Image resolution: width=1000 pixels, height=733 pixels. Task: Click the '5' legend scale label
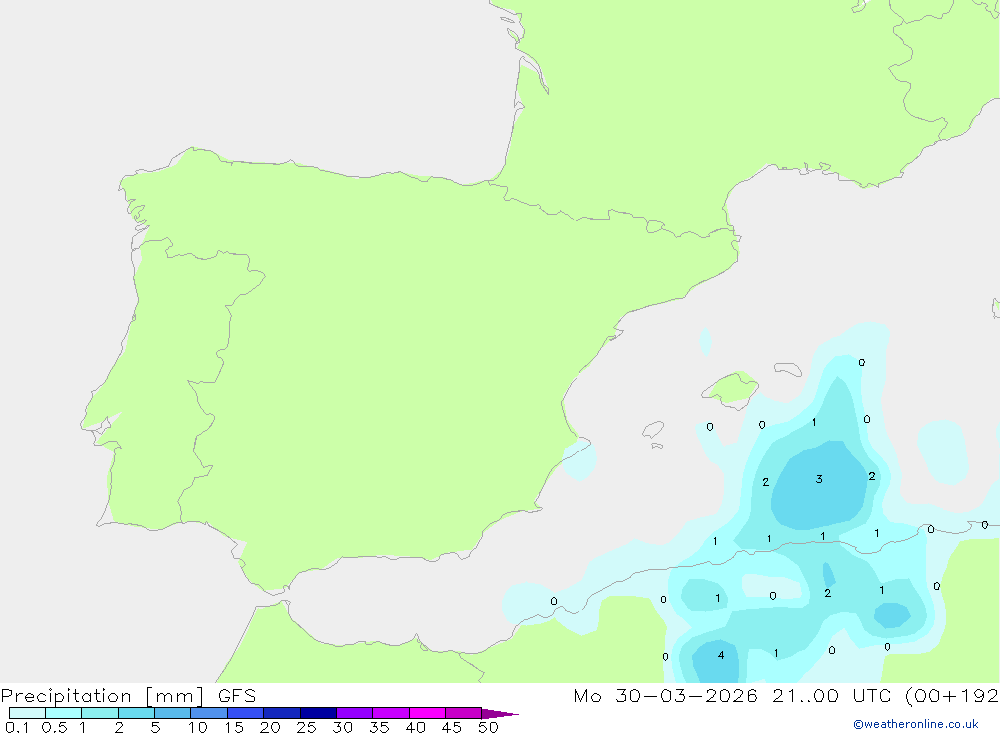155,727
